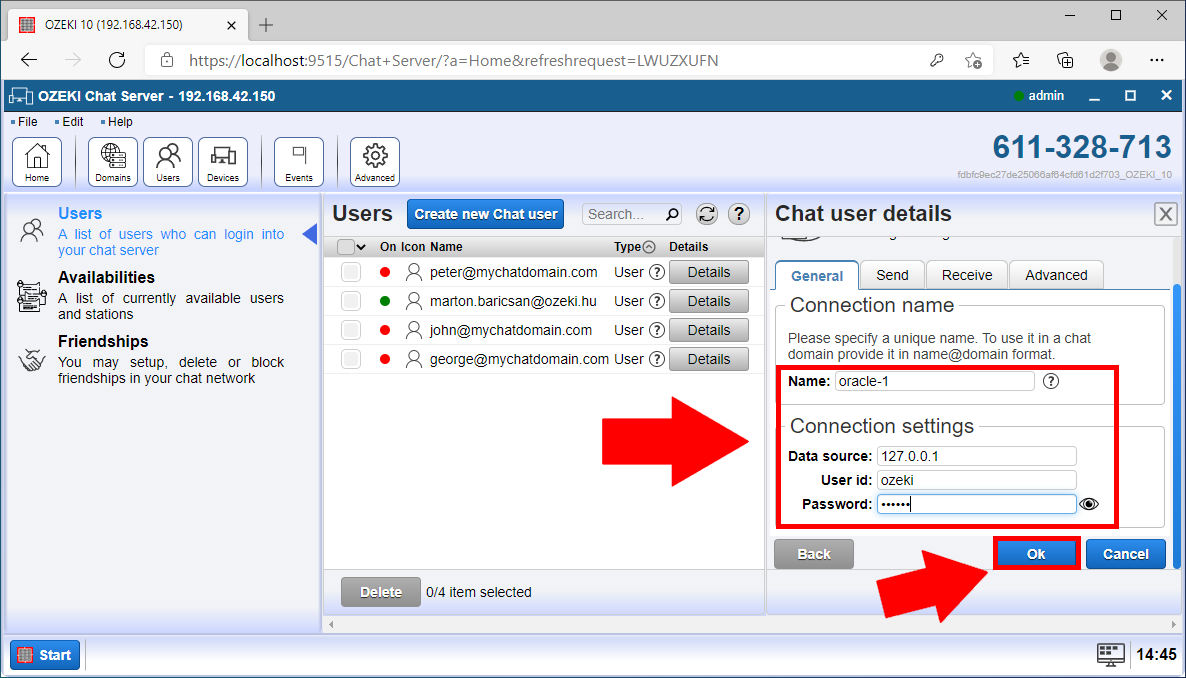This screenshot has height=678, width=1186.
Task: Select Availabilities in the sidebar
Action: [x=106, y=277]
